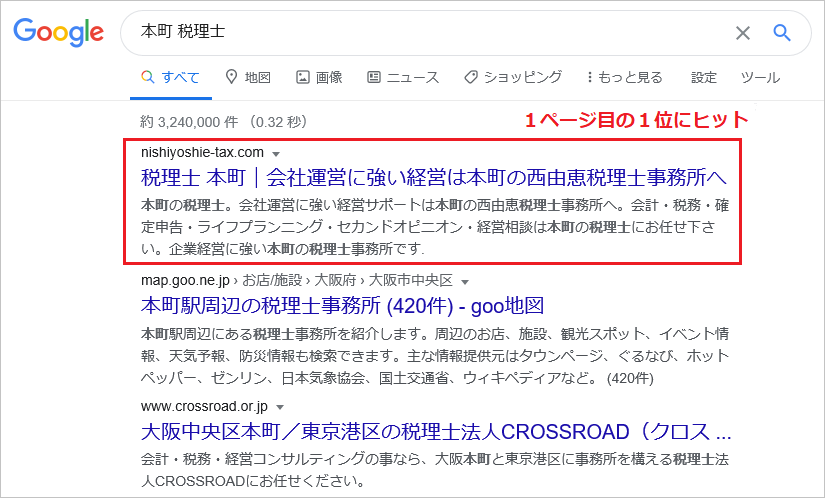Click result count 約 3,240,000 件 text
825x498 pixels.
[189, 122]
